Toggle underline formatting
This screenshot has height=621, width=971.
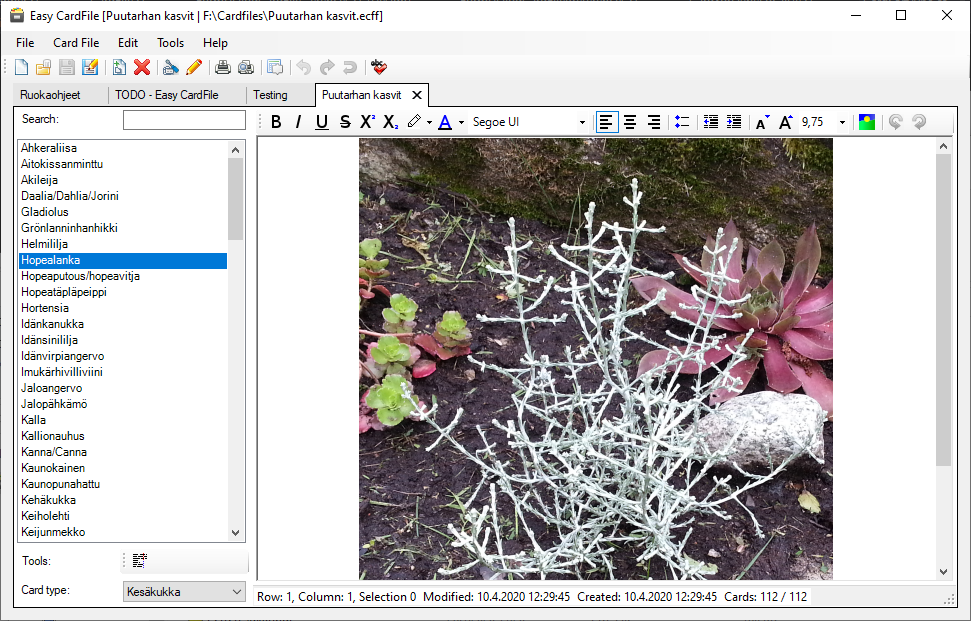coord(321,122)
